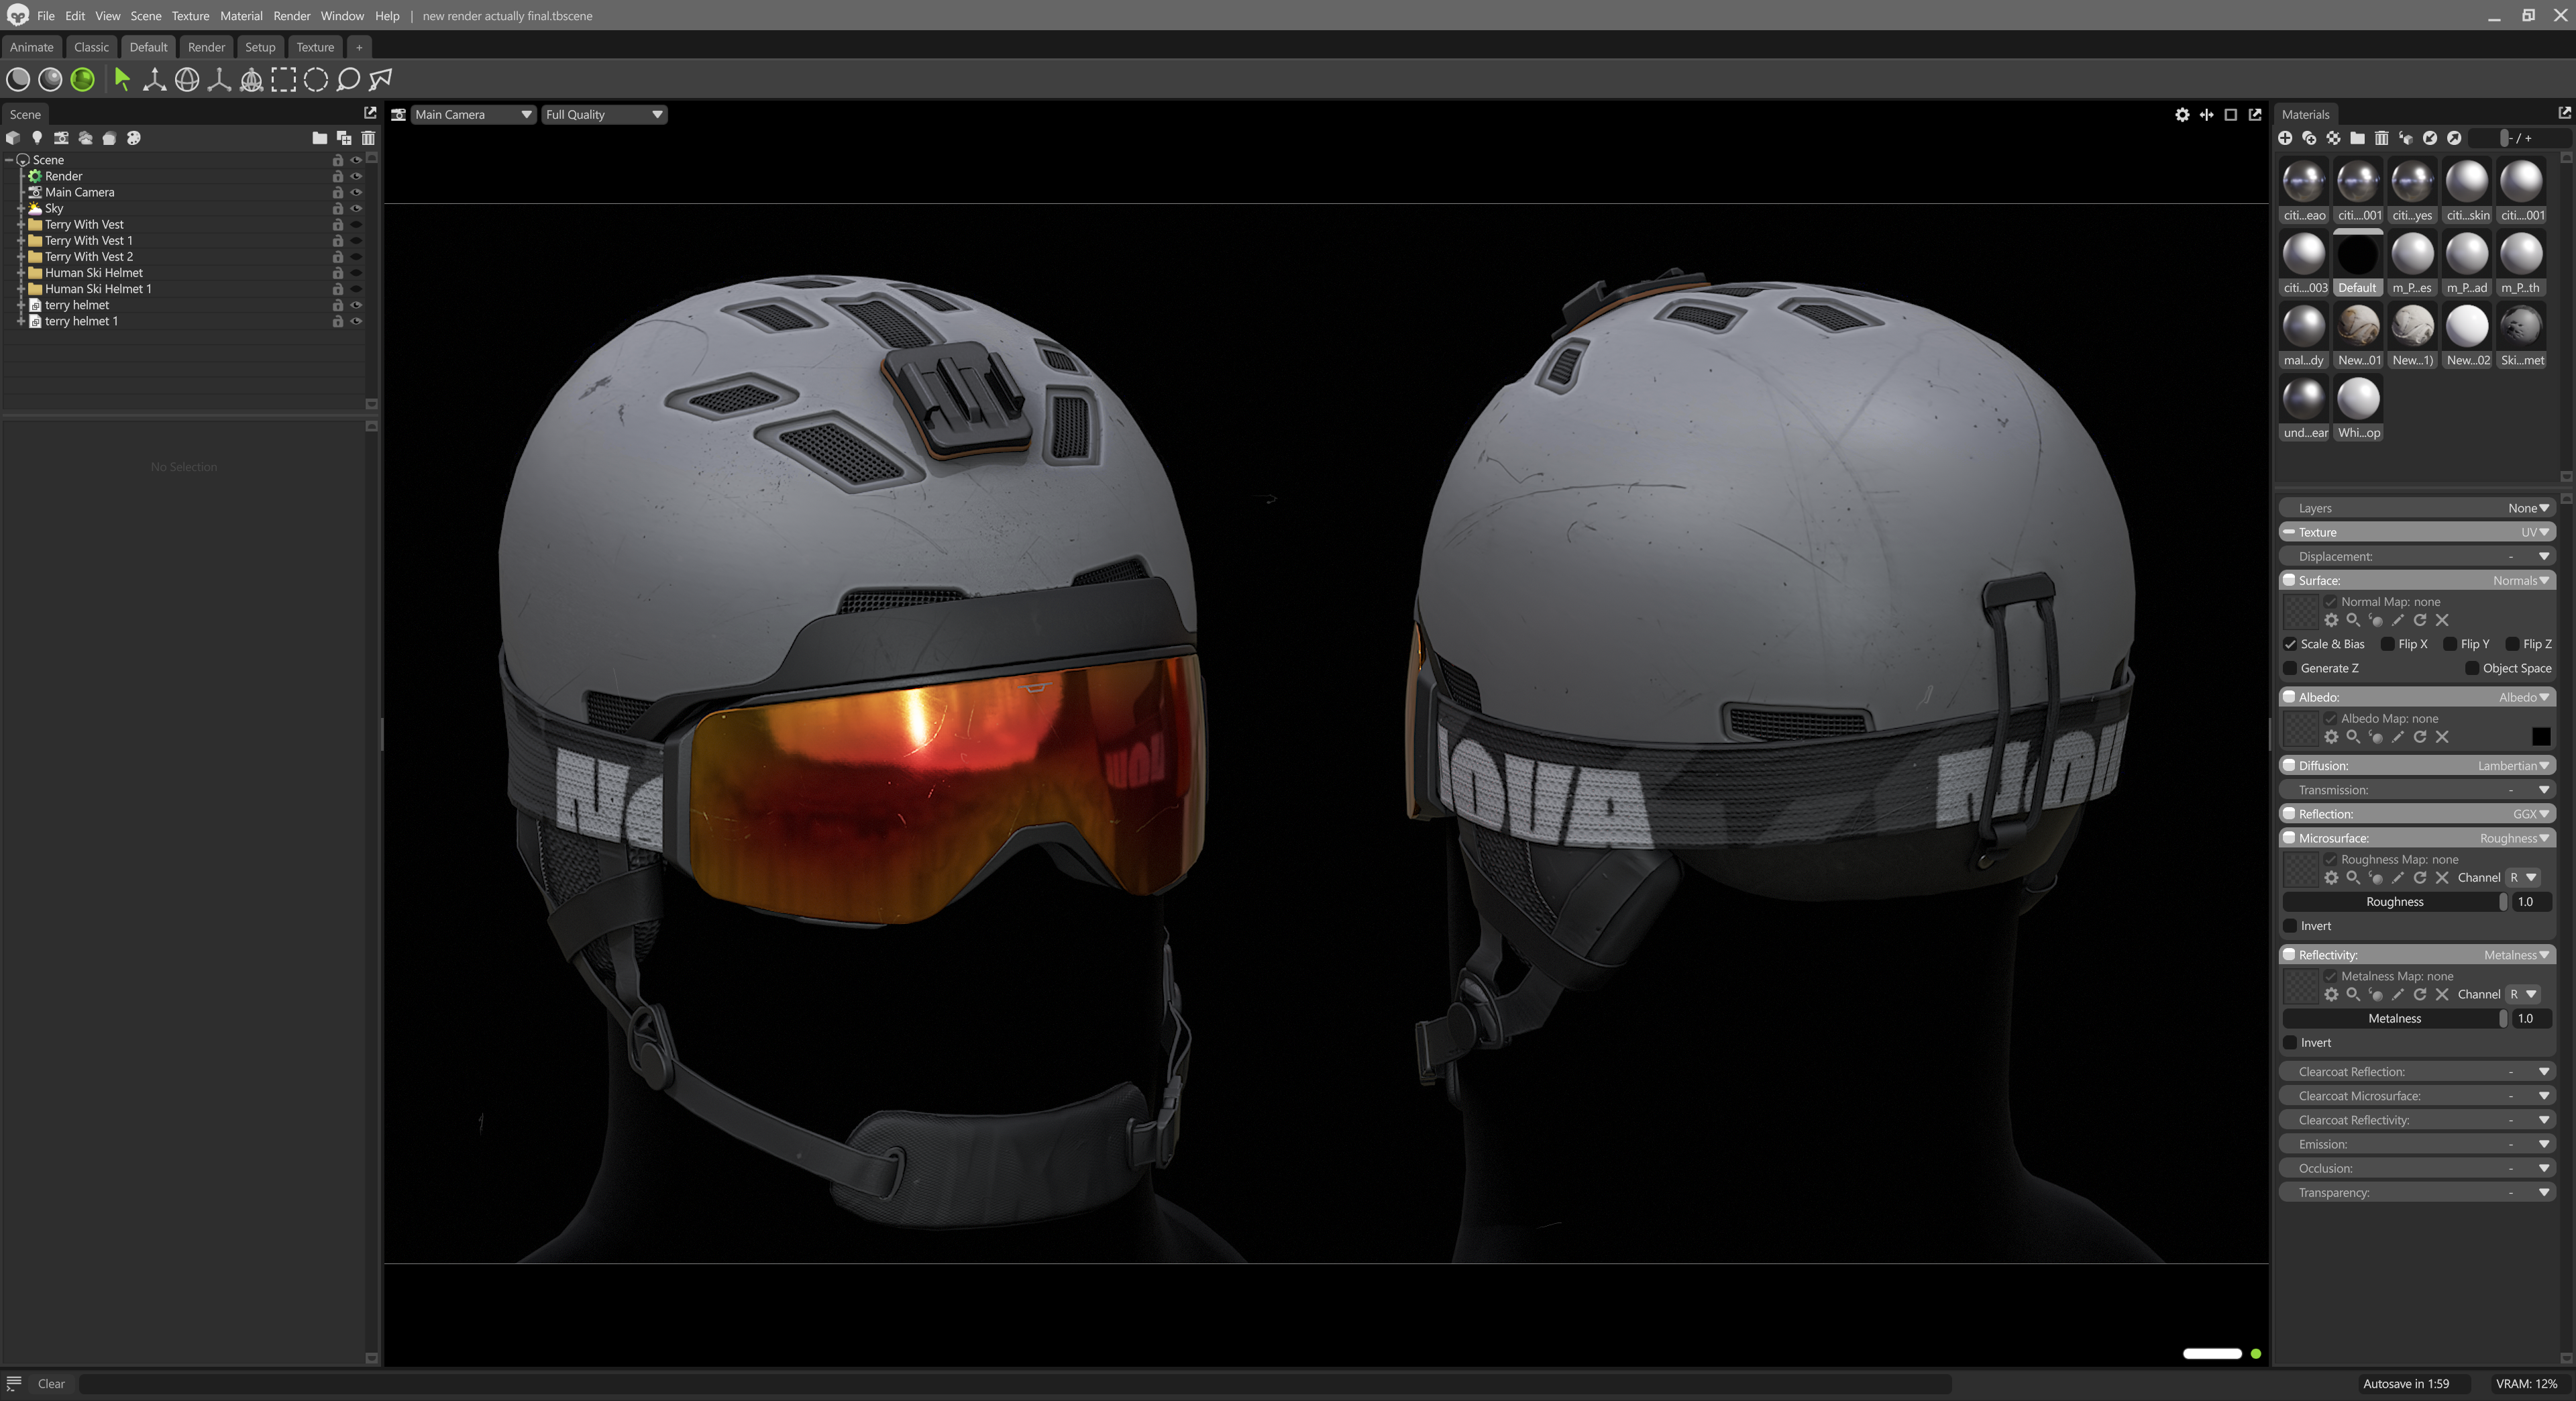Image resolution: width=2576 pixels, height=1401 pixels.
Task: Add a bake project with the bread icon
Action: click(109, 138)
